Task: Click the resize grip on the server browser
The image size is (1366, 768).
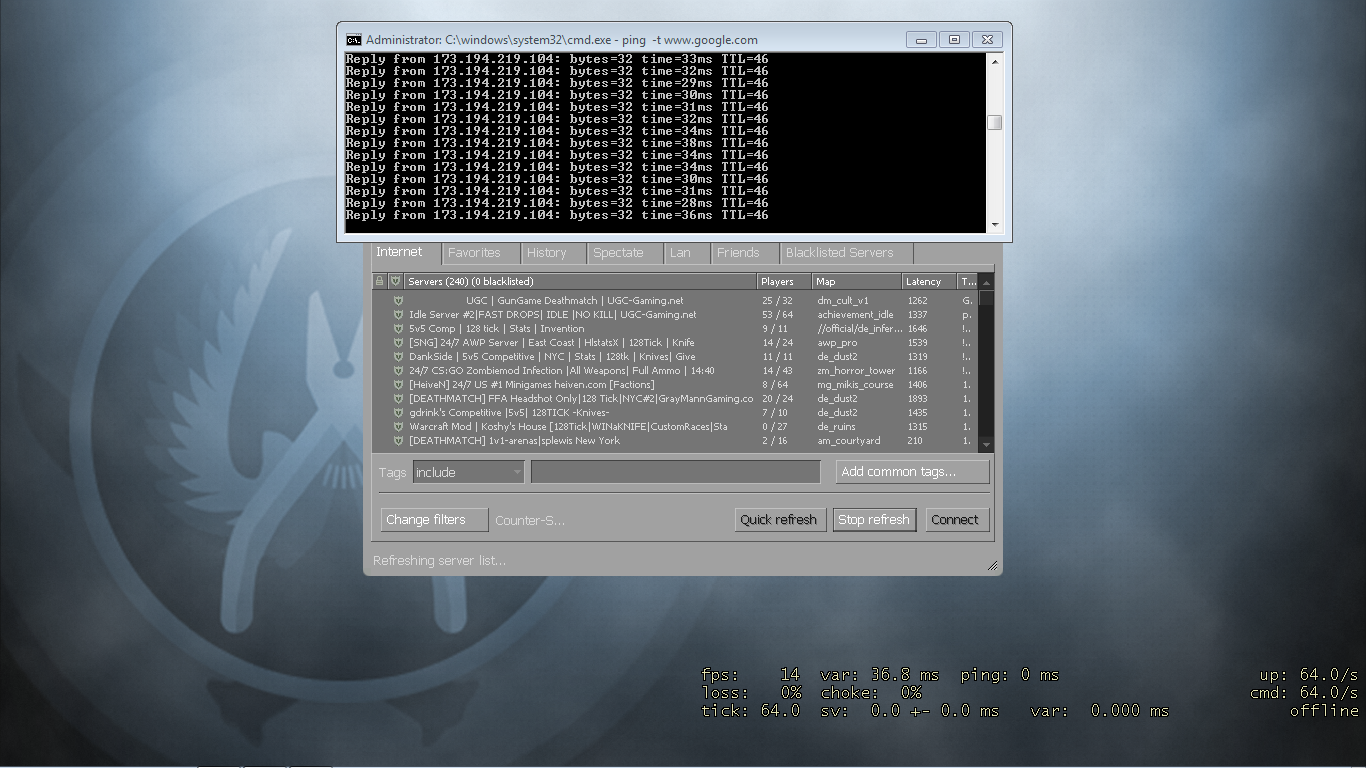Action: coord(991,567)
